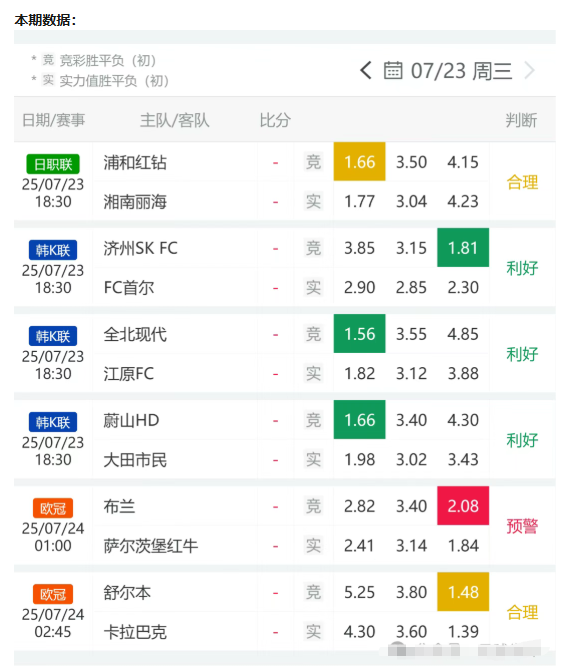Go to next day with right chevron

(x=529, y=71)
